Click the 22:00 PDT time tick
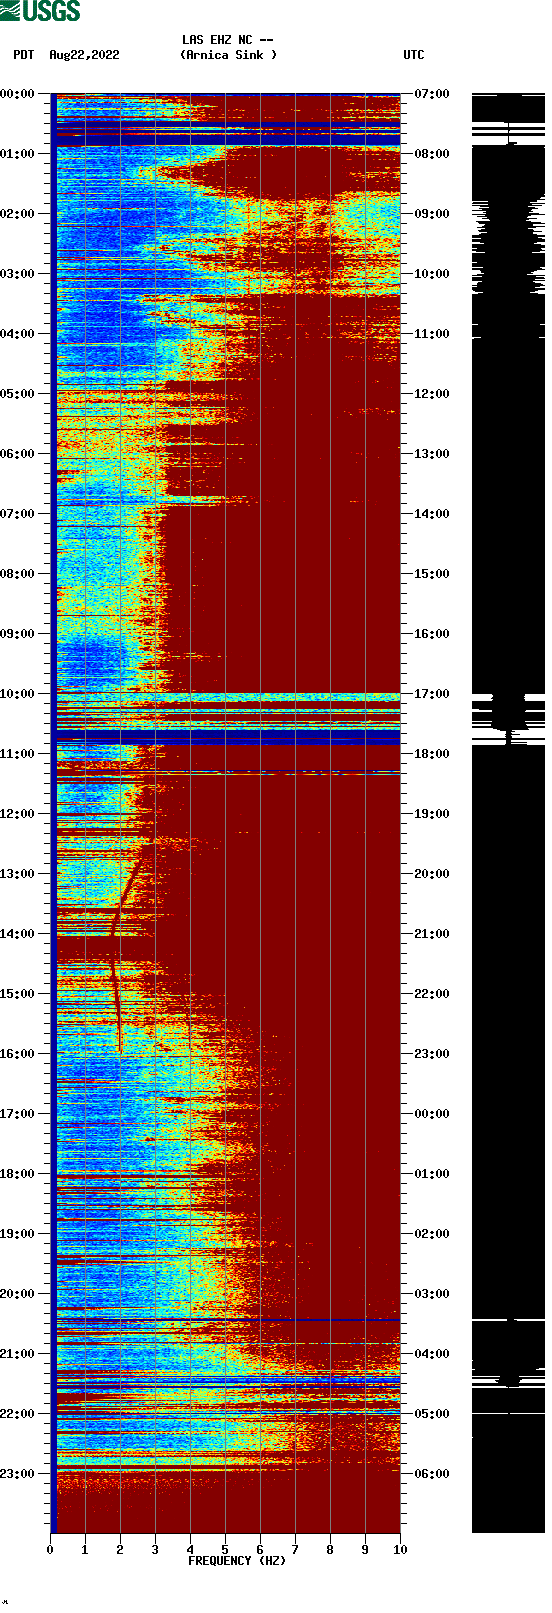 click(x=18, y=1414)
